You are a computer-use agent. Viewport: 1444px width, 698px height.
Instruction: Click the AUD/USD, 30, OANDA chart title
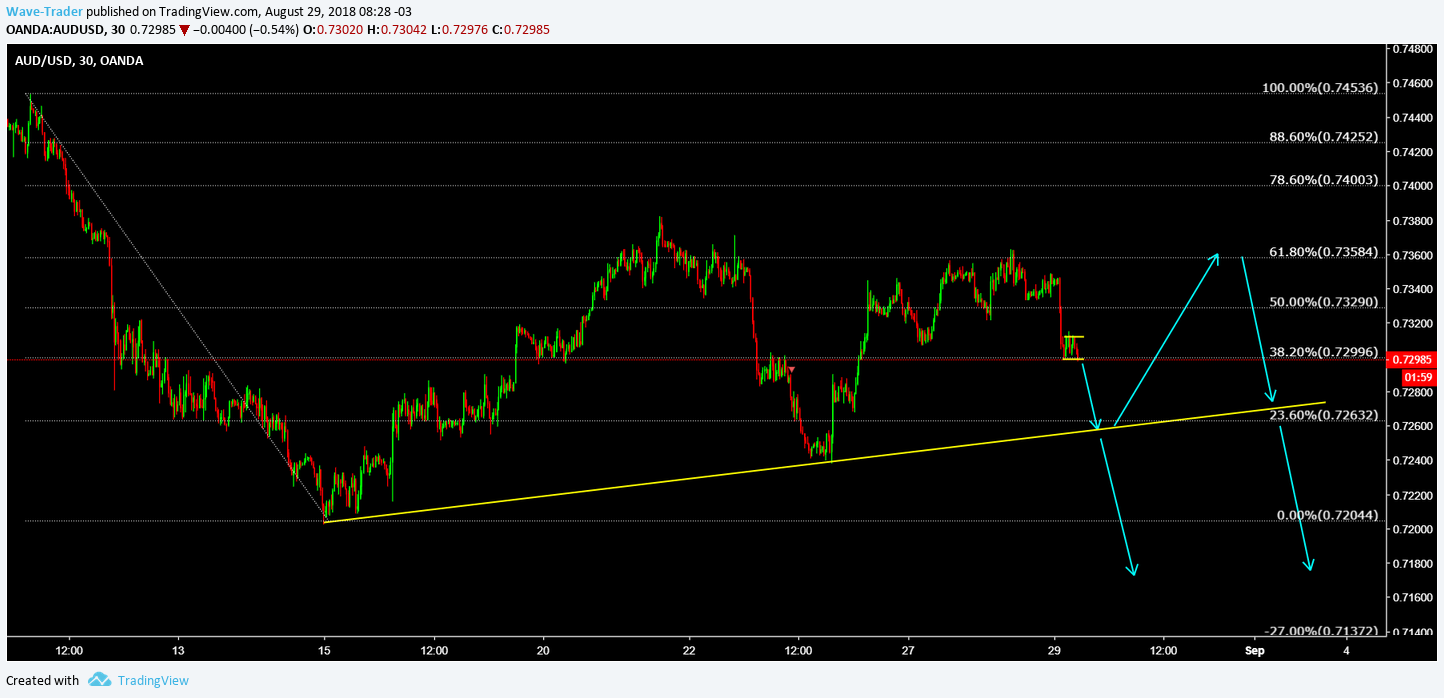[x=79, y=61]
